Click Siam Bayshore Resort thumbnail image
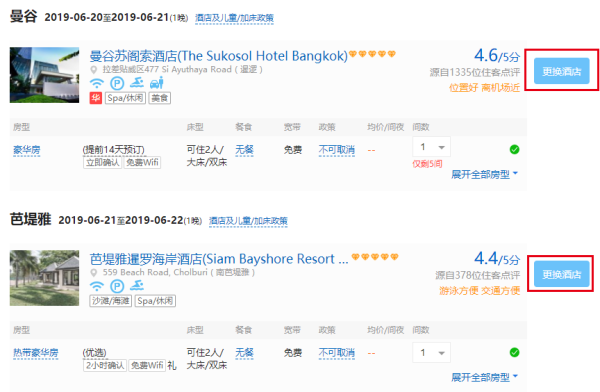Viewport: 600px width, 392px height. tap(44, 278)
